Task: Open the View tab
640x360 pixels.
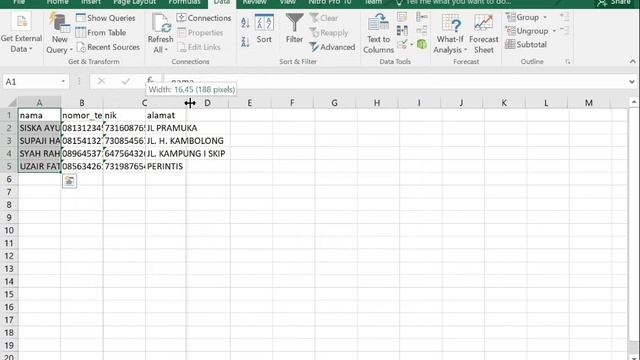Action: tap(287, 2)
